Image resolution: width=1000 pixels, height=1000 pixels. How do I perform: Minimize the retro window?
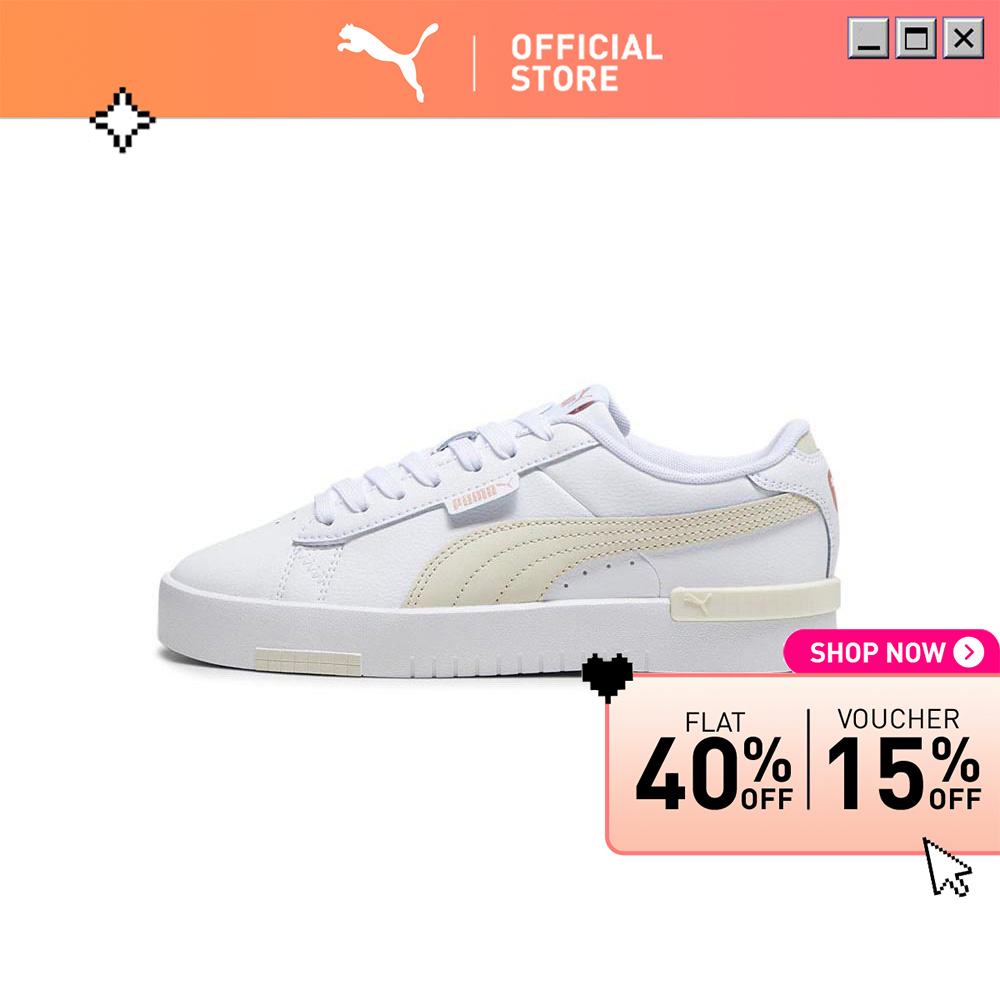click(868, 38)
